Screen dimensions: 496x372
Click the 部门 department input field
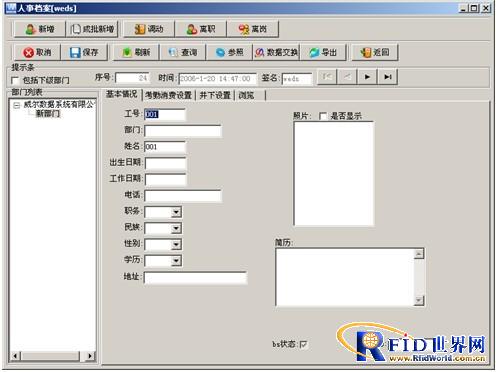click(x=183, y=131)
